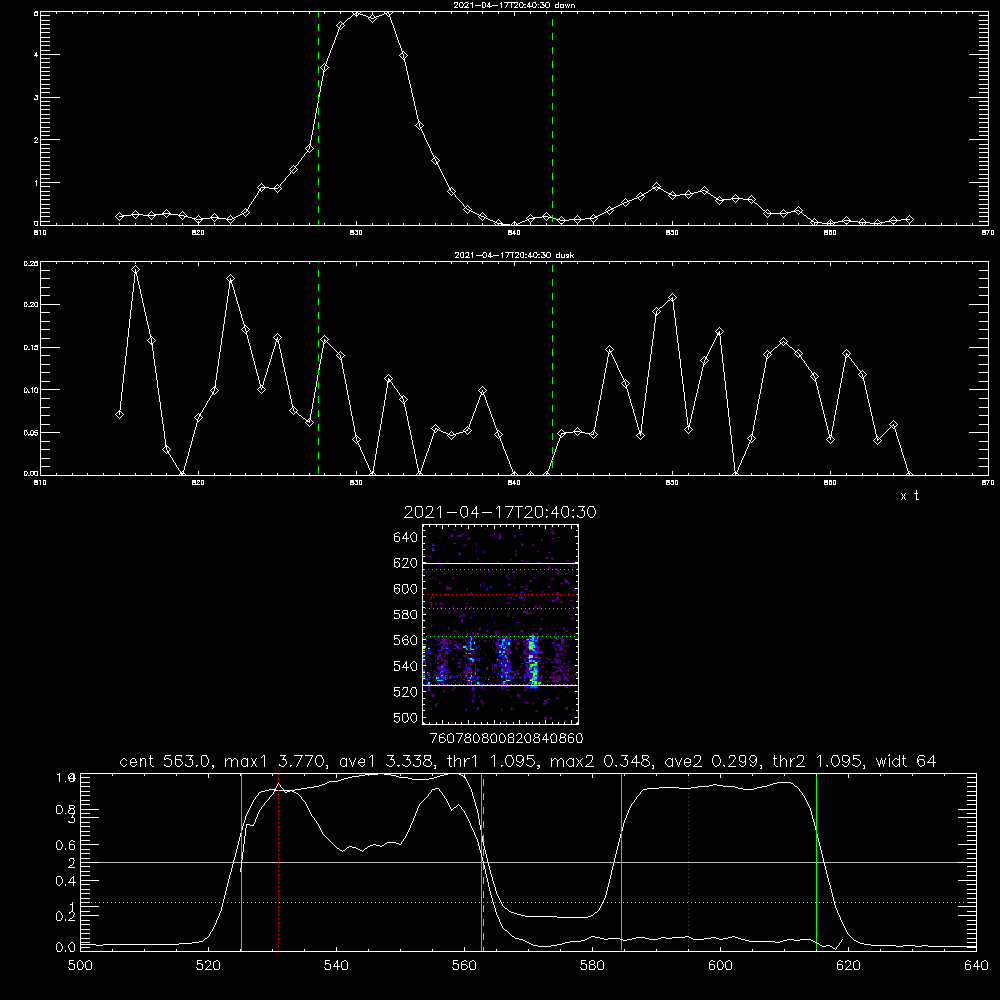Viewport: 1000px width, 1000px height.
Task: Click the rightmost green vertical line in bottom plot
Action: pos(816,862)
